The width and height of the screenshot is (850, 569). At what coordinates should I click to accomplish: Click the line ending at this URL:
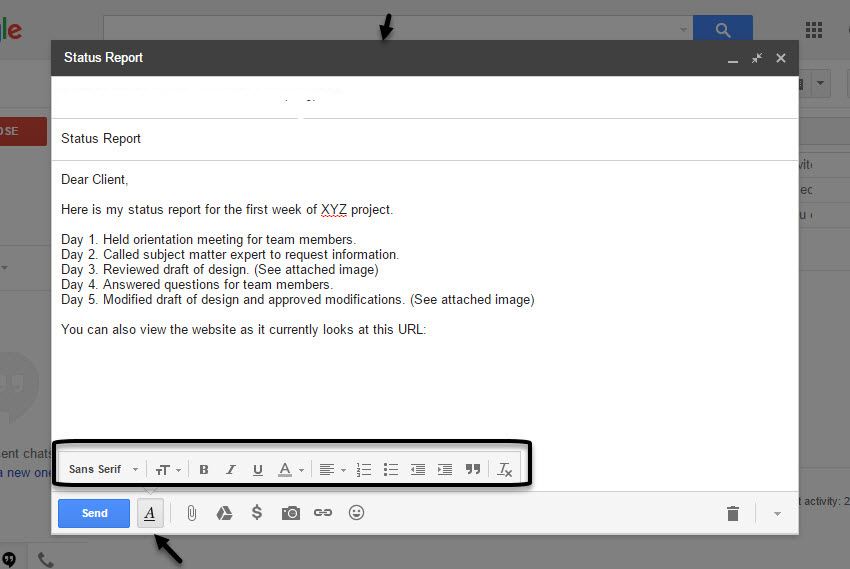pyautogui.click(x=243, y=329)
